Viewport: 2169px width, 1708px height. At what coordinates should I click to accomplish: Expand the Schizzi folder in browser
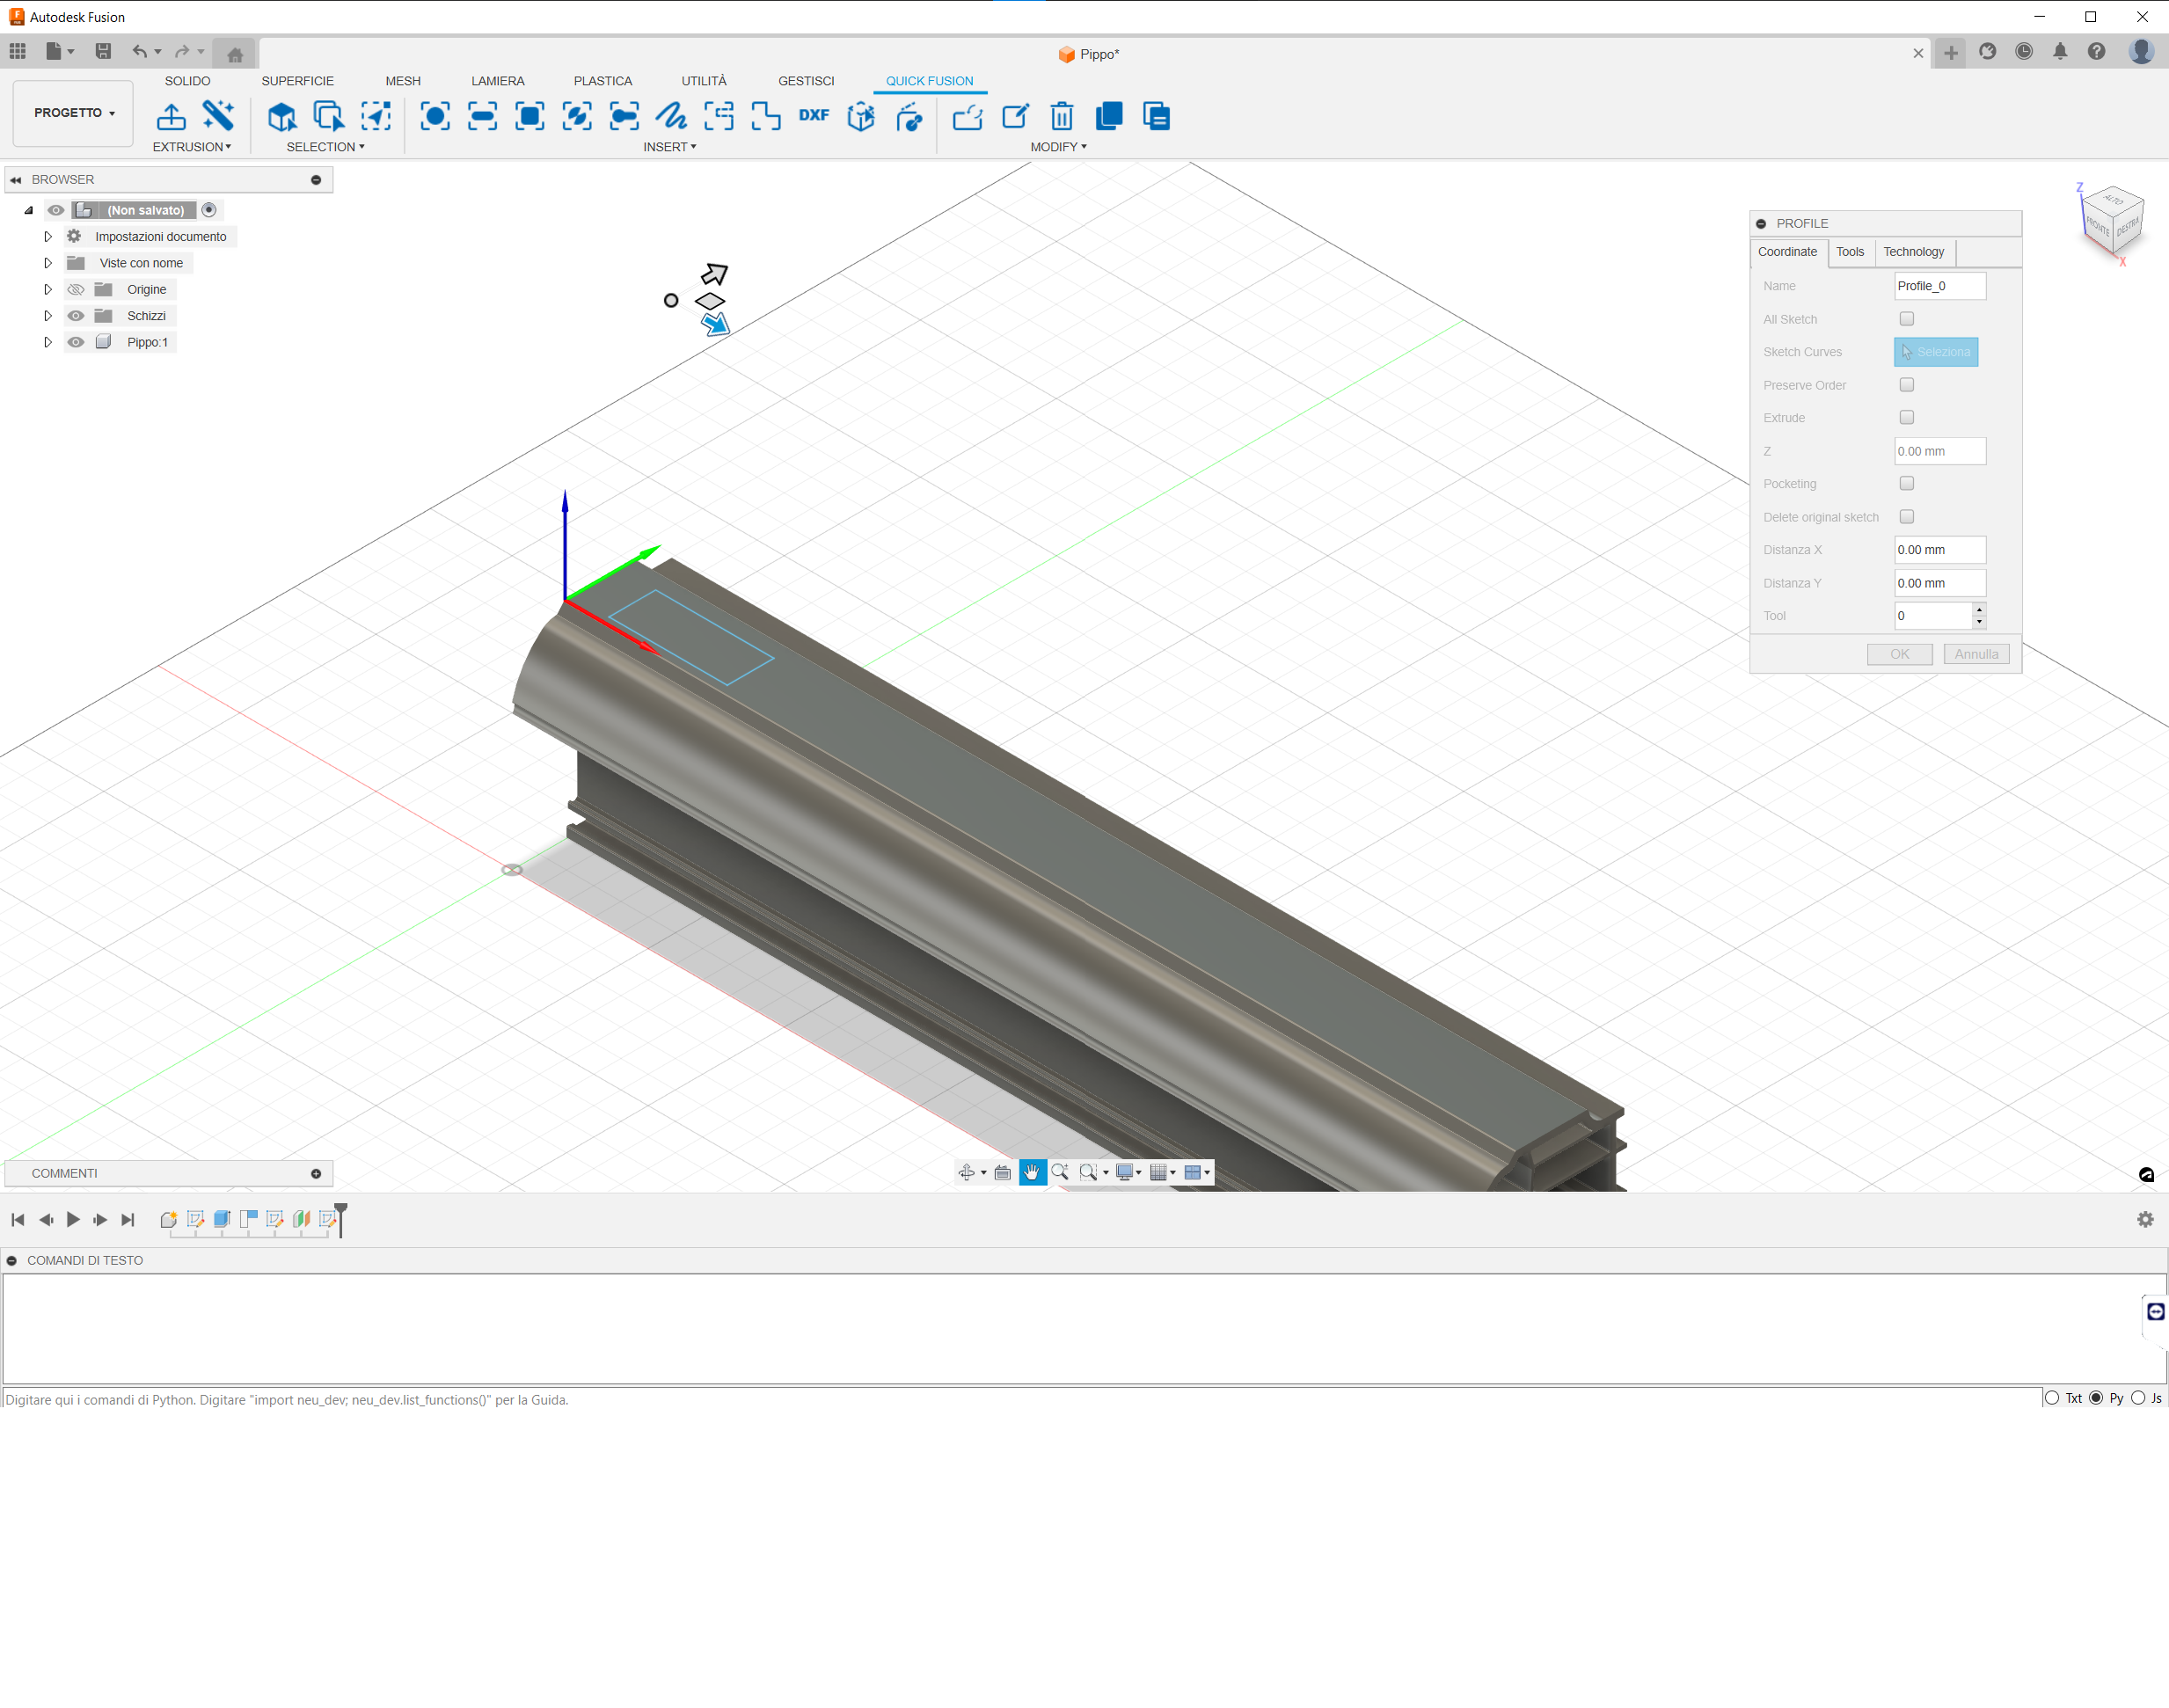coord(47,316)
